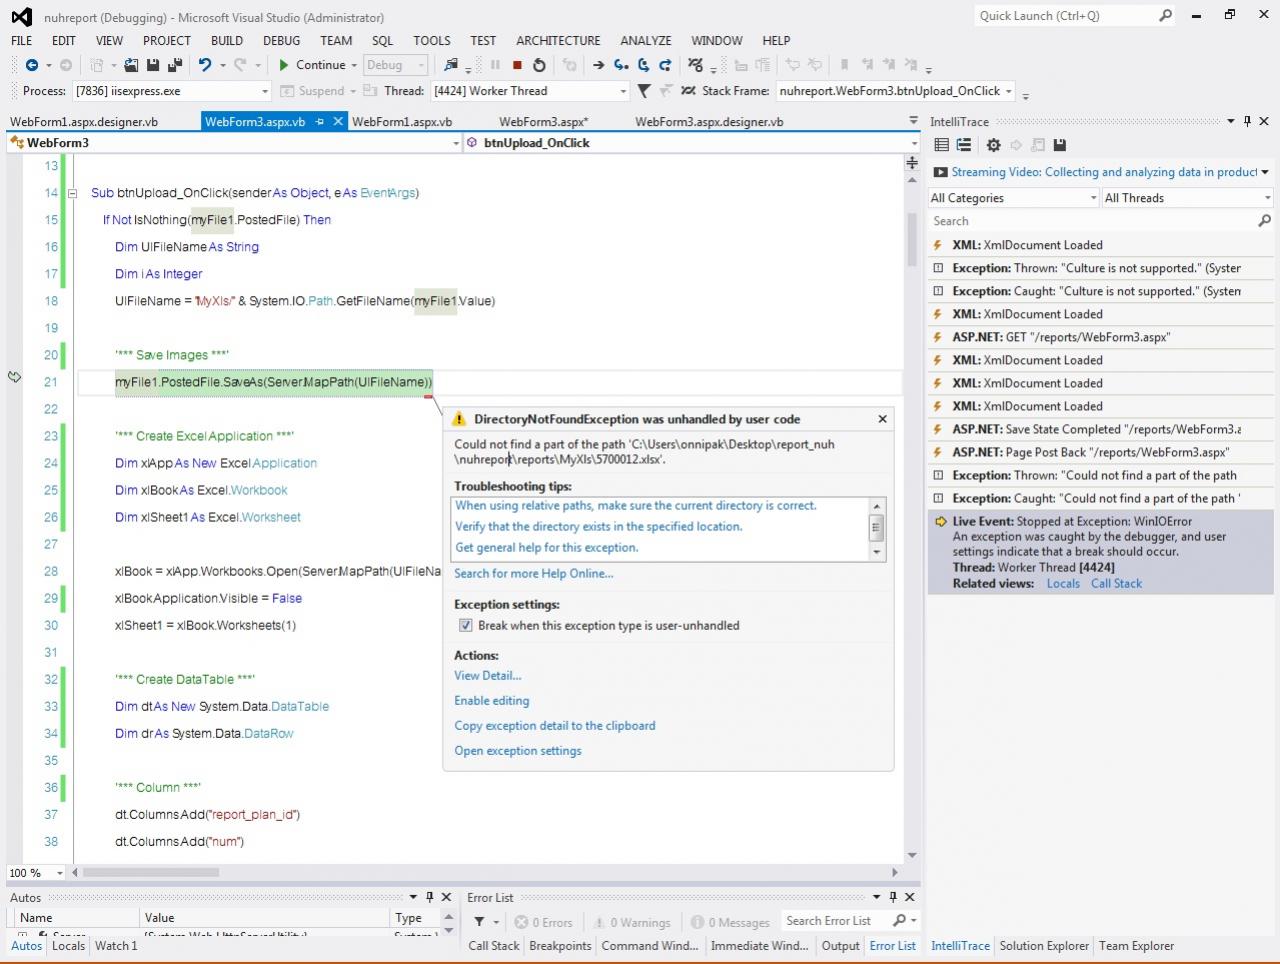Open the Stack Frame dropdown

pos(1008,91)
